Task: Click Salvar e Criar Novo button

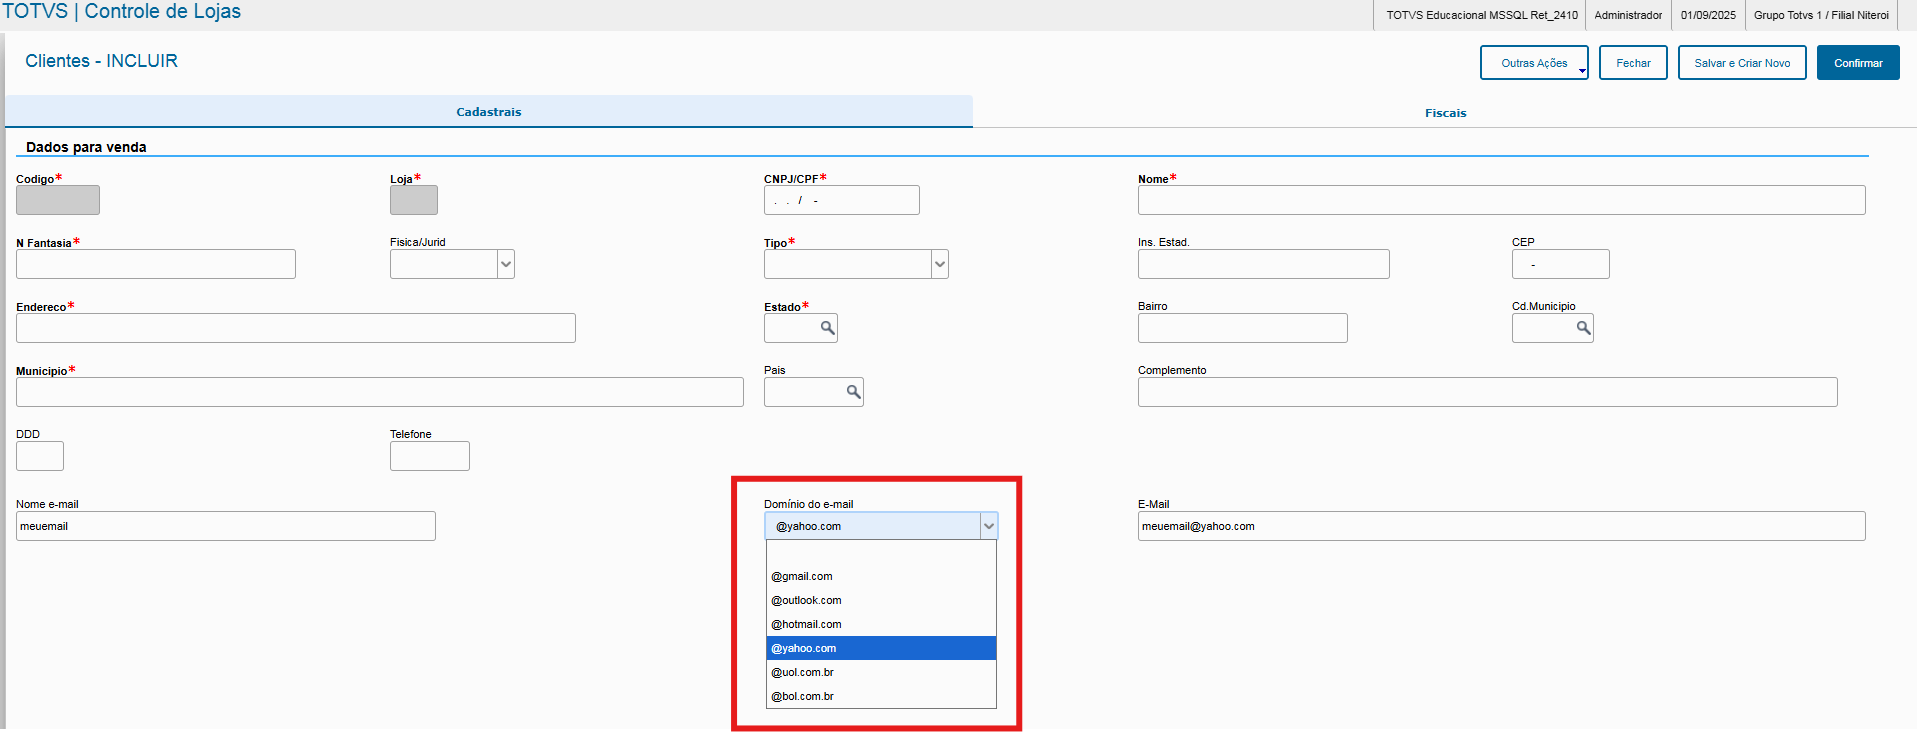Action: pyautogui.click(x=1742, y=63)
